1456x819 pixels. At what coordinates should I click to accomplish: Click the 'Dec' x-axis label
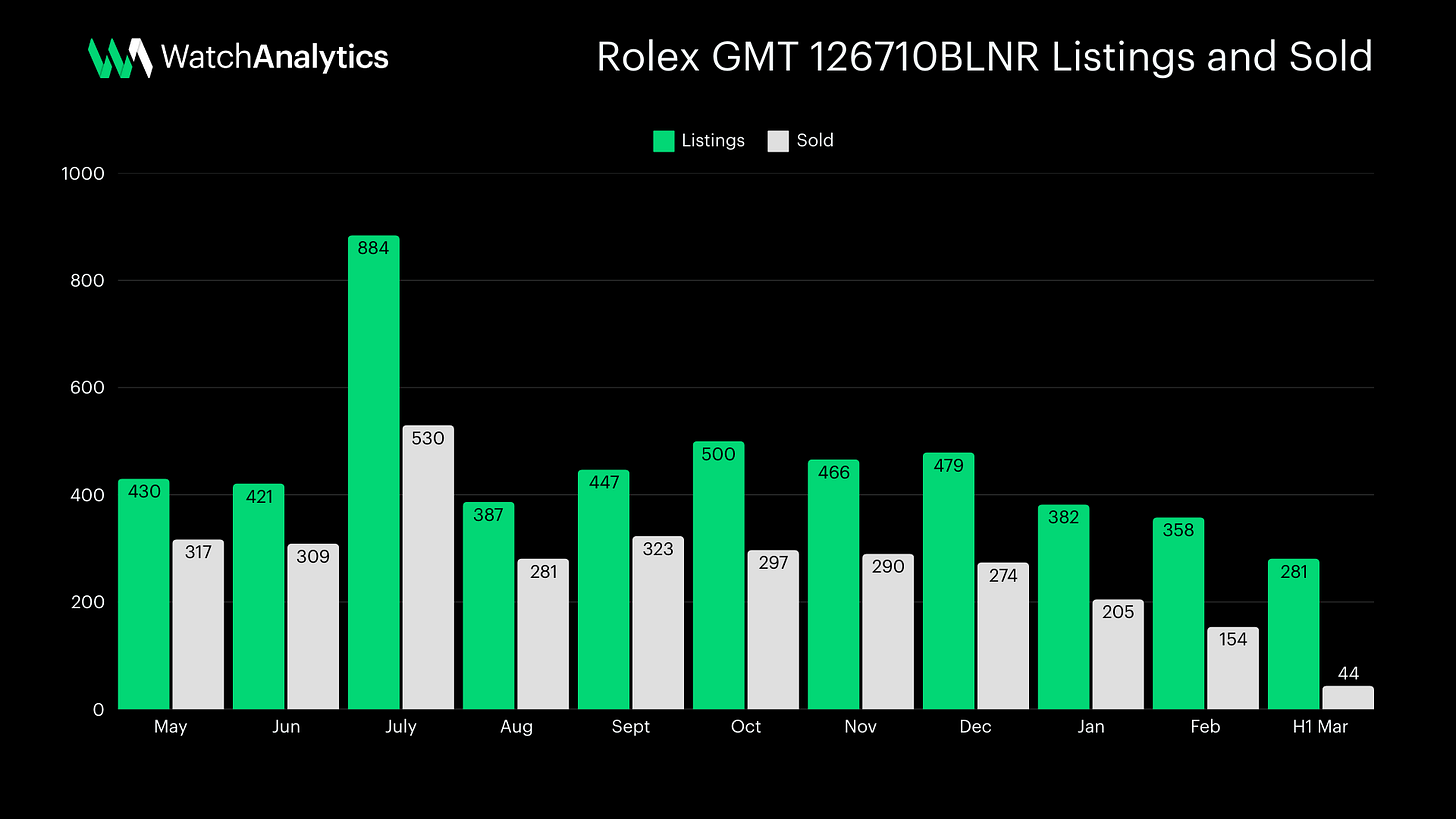click(976, 727)
